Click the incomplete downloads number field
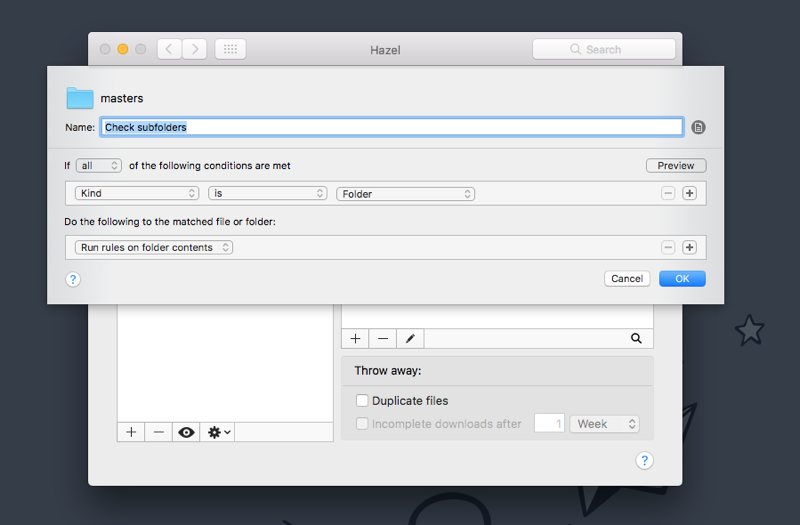800x525 pixels. click(549, 423)
